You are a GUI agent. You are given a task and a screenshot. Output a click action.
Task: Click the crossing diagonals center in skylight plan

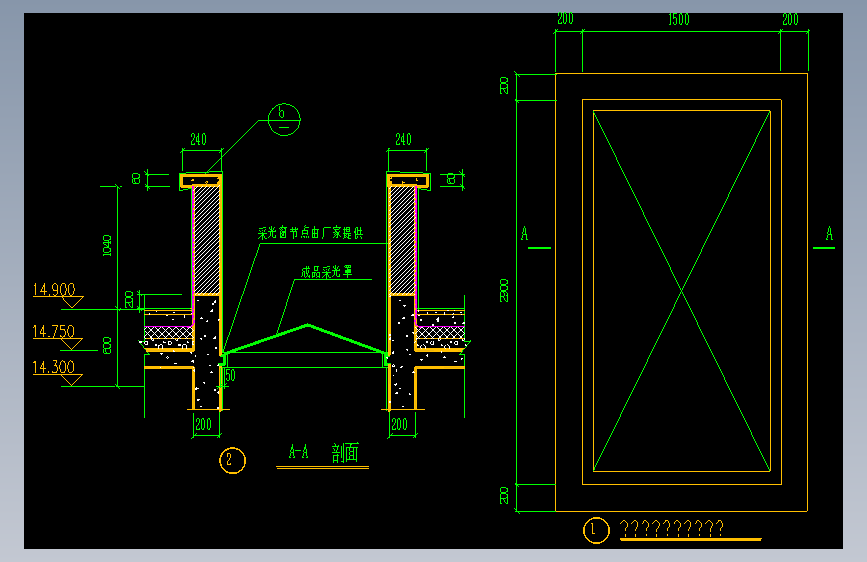682,291
